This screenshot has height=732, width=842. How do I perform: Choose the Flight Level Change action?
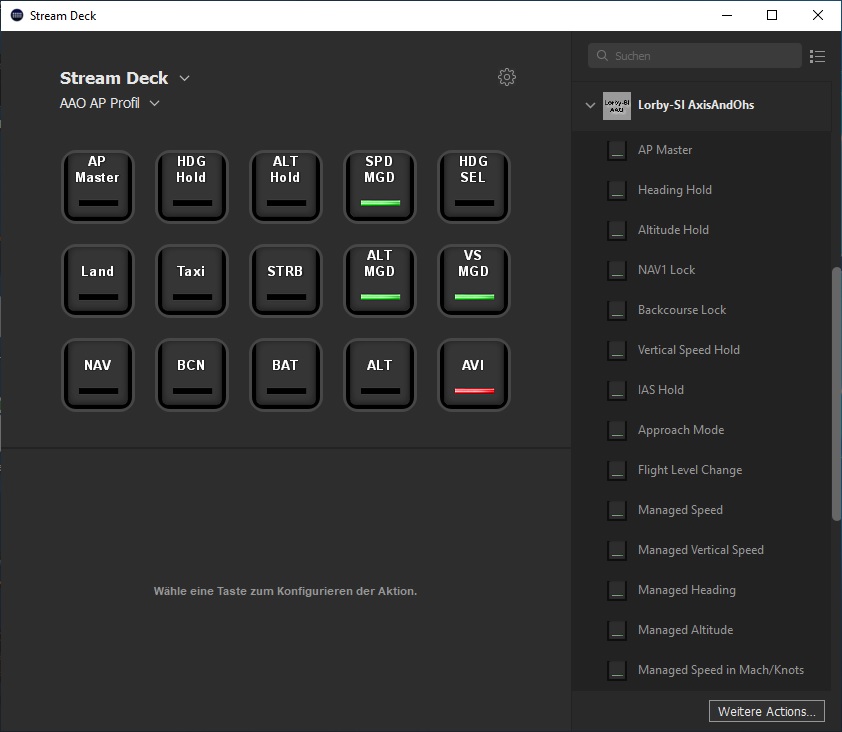point(689,470)
